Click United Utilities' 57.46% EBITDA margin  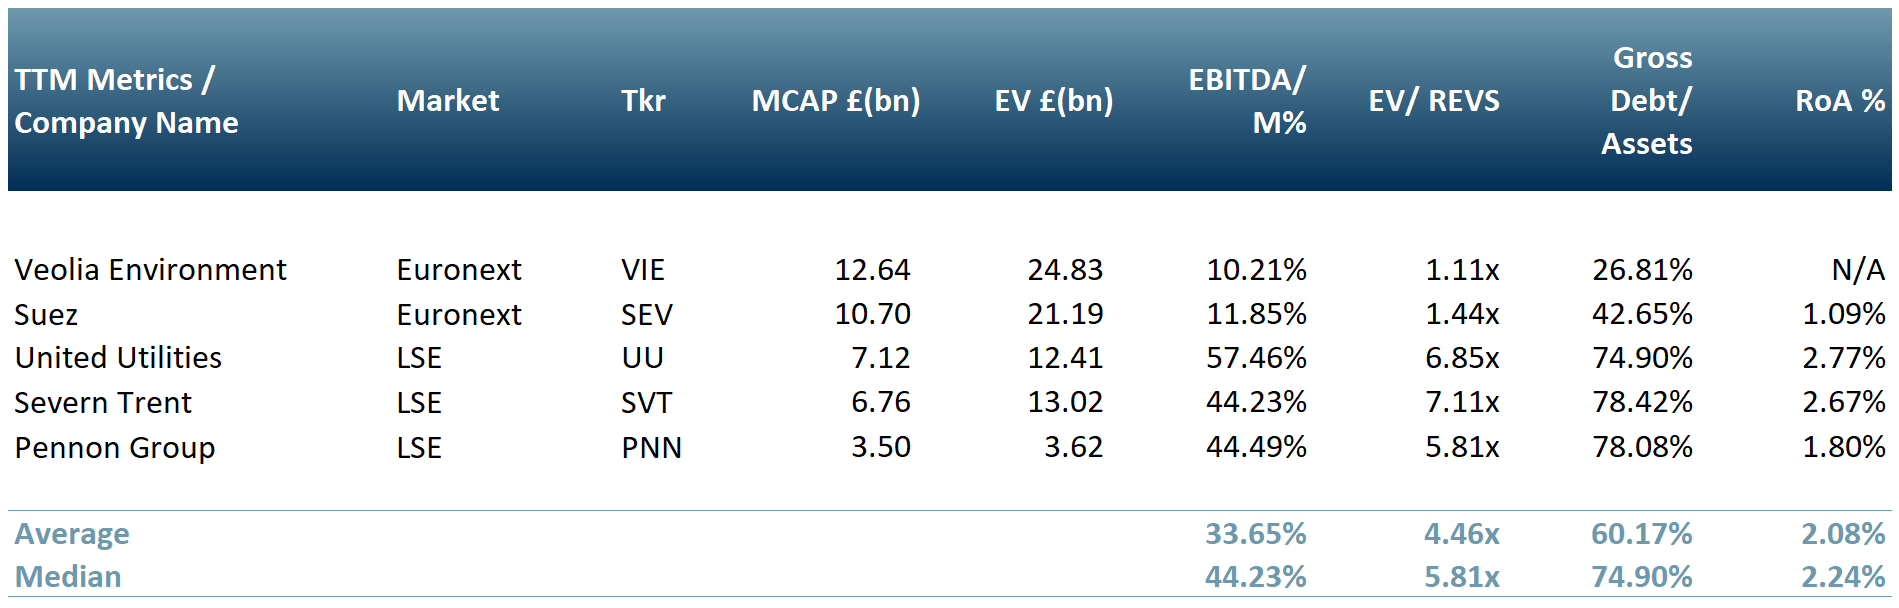1256,358
